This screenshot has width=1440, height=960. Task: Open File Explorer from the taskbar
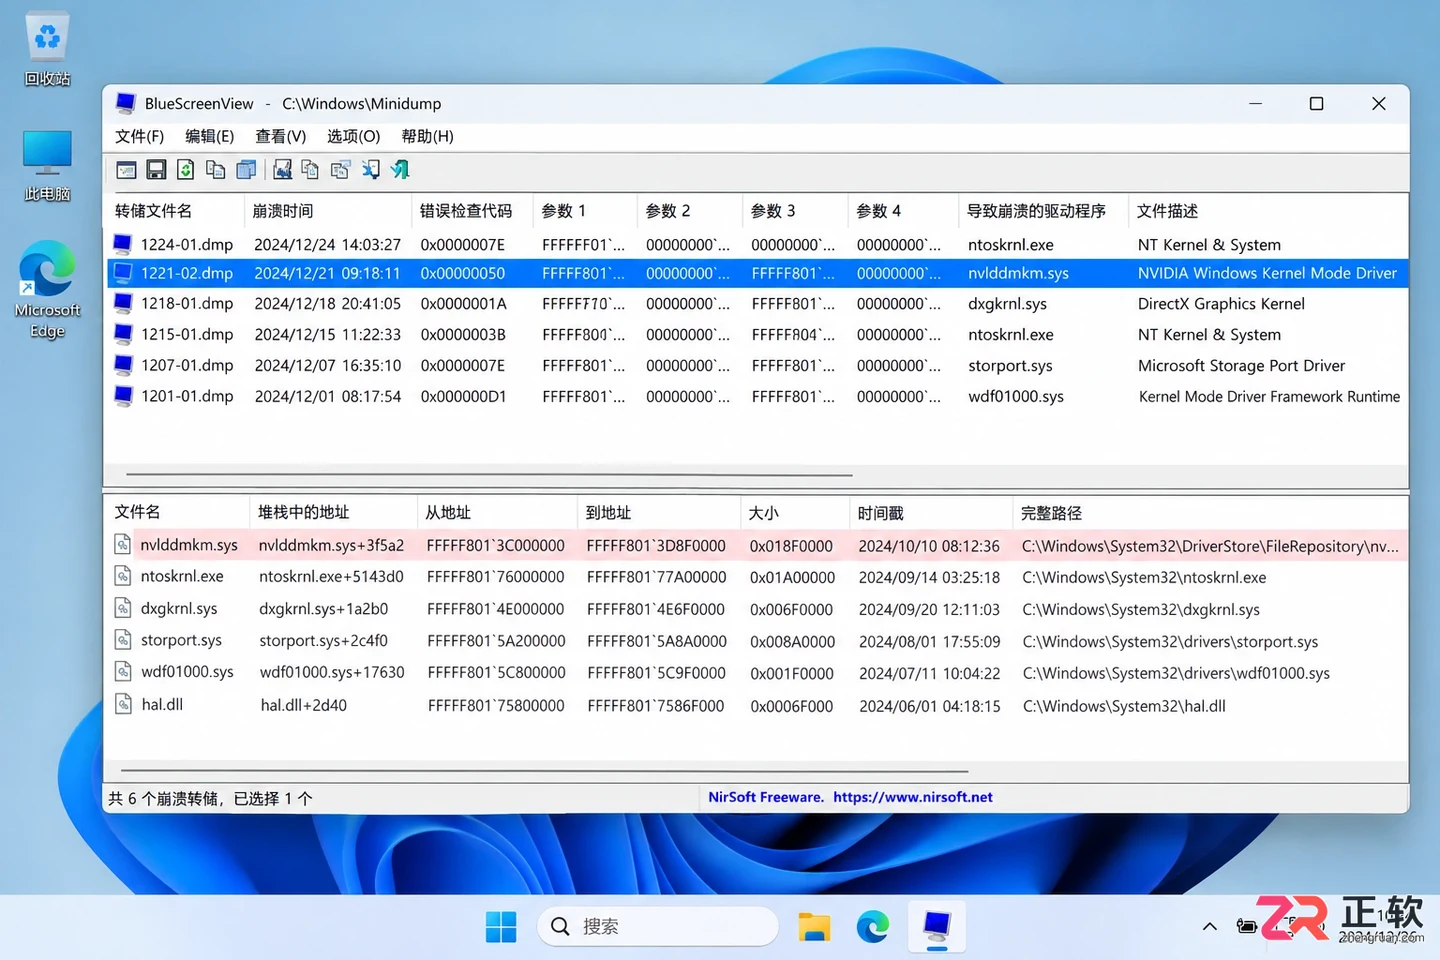[814, 927]
